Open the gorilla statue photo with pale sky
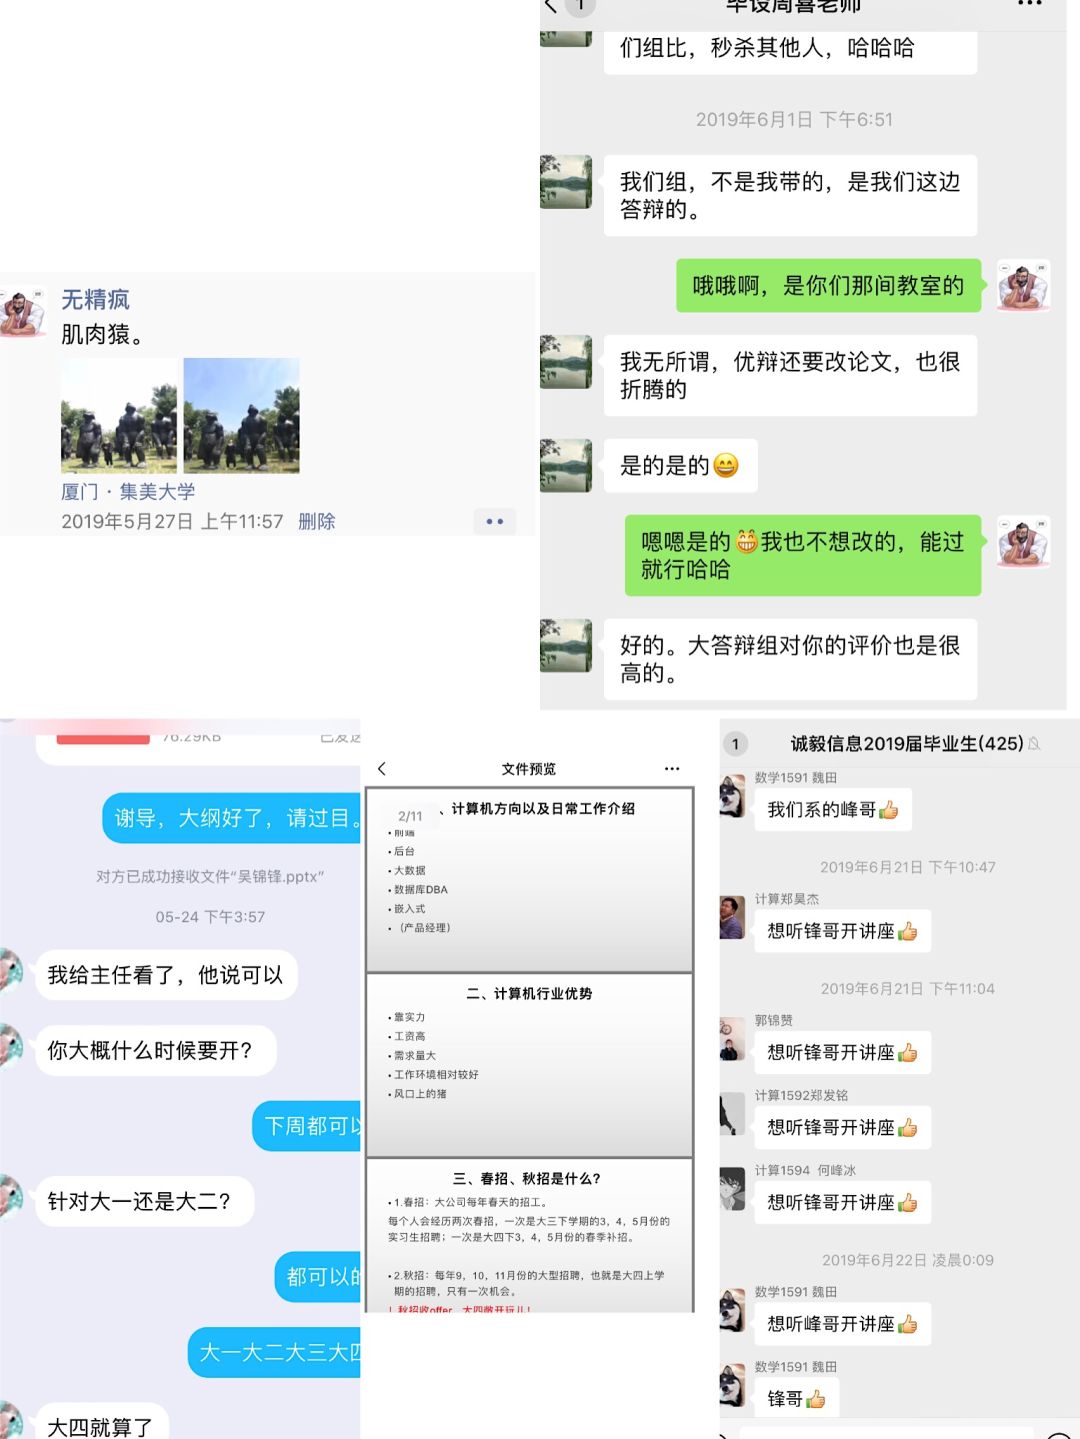This screenshot has height=1439, width=1080. pyautogui.click(x=119, y=415)
